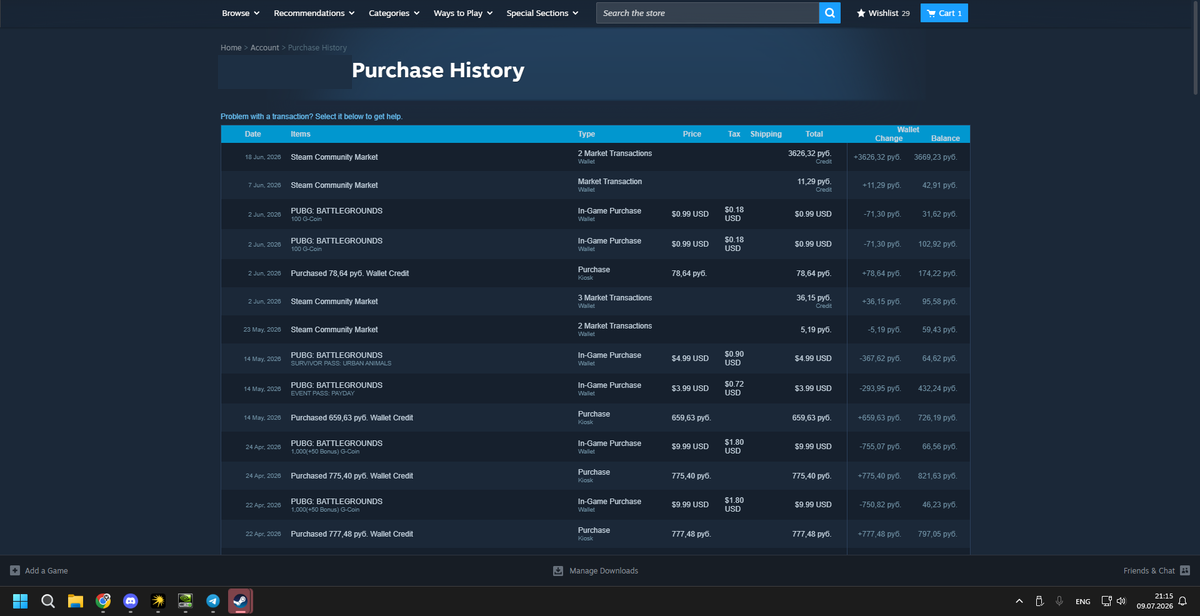This screenshot has height=616, width=1200.
Task: Click the -367,62 руб. wallet change value
Action: click(881, 358)
